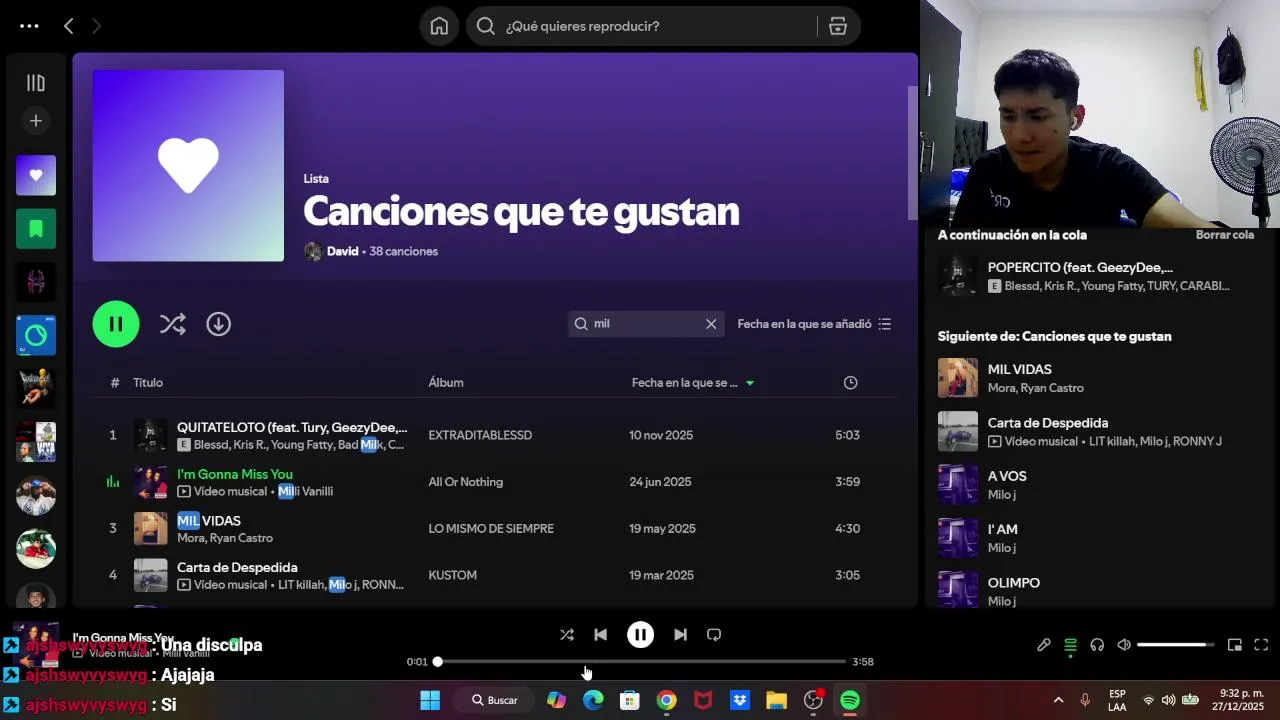Open OBS Studio from taskbar
Viewport: 1280px width, 720px height.
pos(813,700)
